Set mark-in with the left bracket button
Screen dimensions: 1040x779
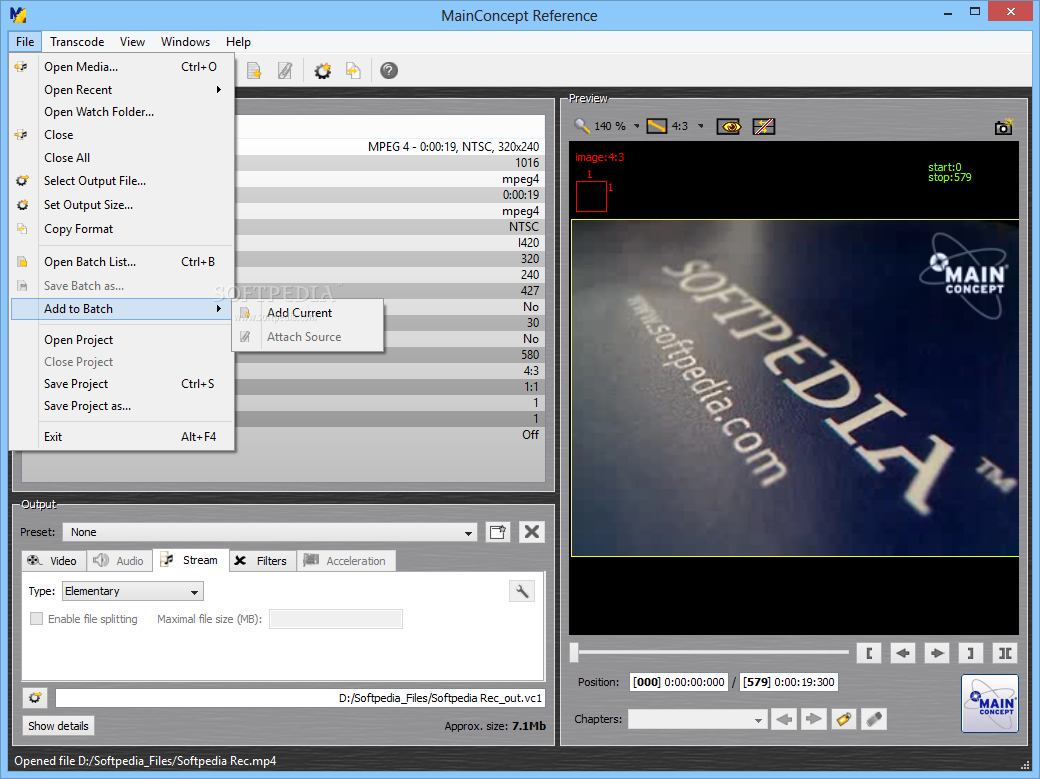869,654
